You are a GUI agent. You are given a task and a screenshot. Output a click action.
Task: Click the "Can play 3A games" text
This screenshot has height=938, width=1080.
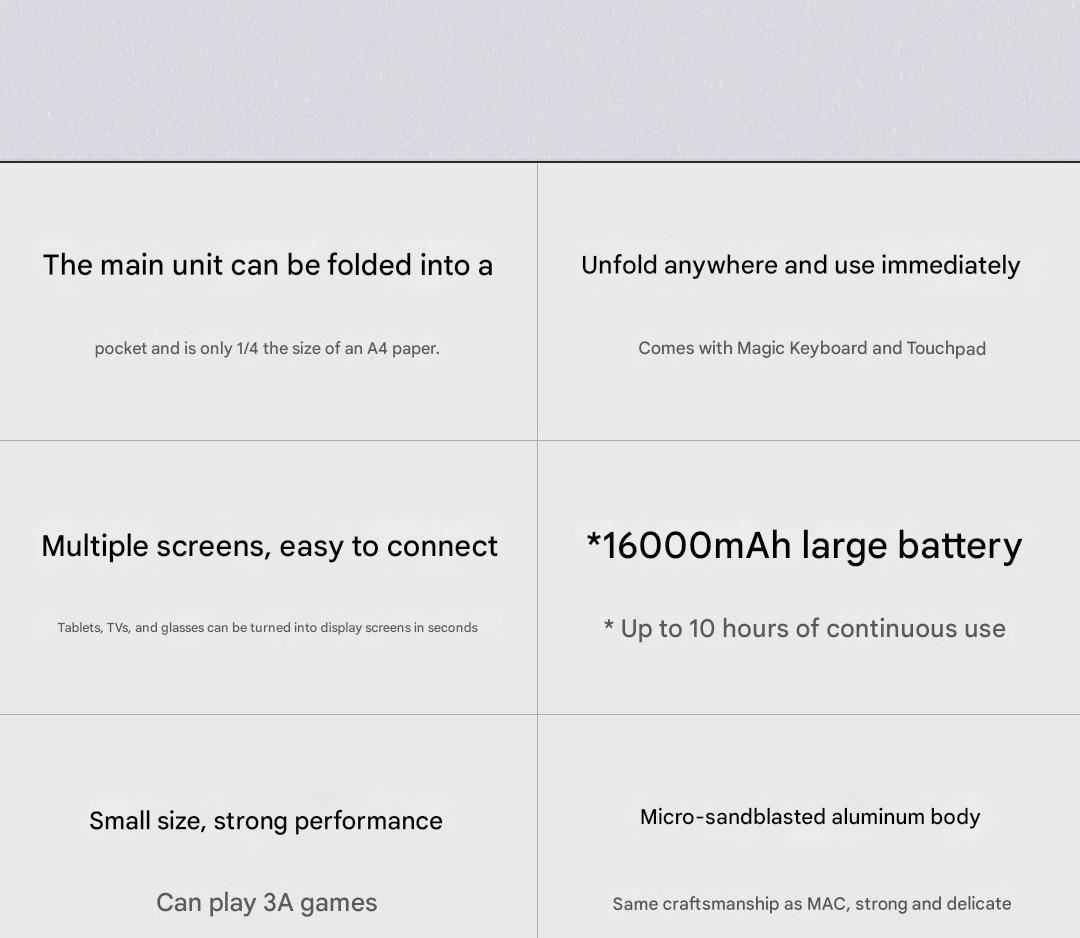pyautogui.click(x=266, y=903)
